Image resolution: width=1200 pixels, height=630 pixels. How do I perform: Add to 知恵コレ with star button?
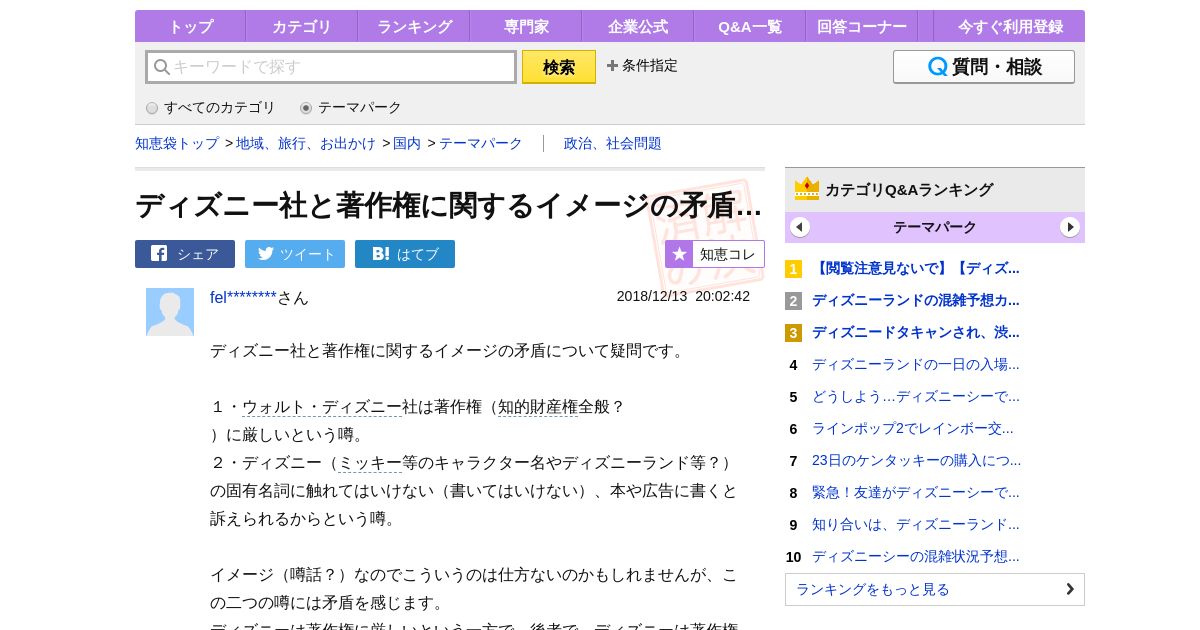[x=715, y=254]
